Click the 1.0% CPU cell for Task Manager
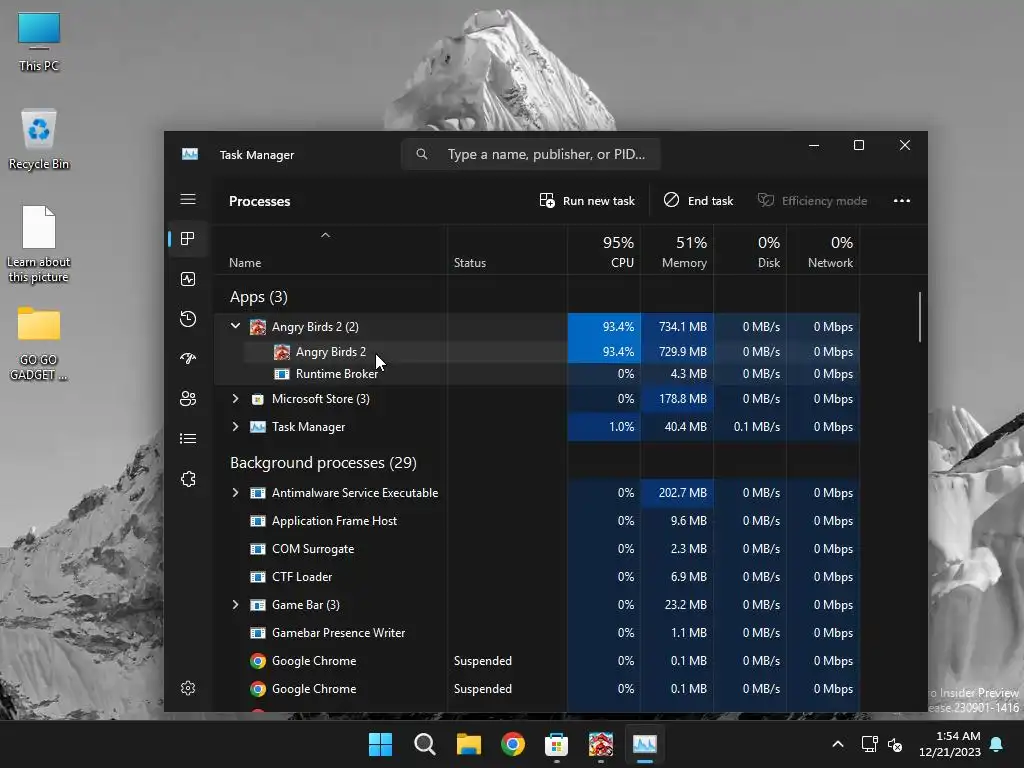The height and width of the screenshot is (768, 1024). click(x=604, y=427)
